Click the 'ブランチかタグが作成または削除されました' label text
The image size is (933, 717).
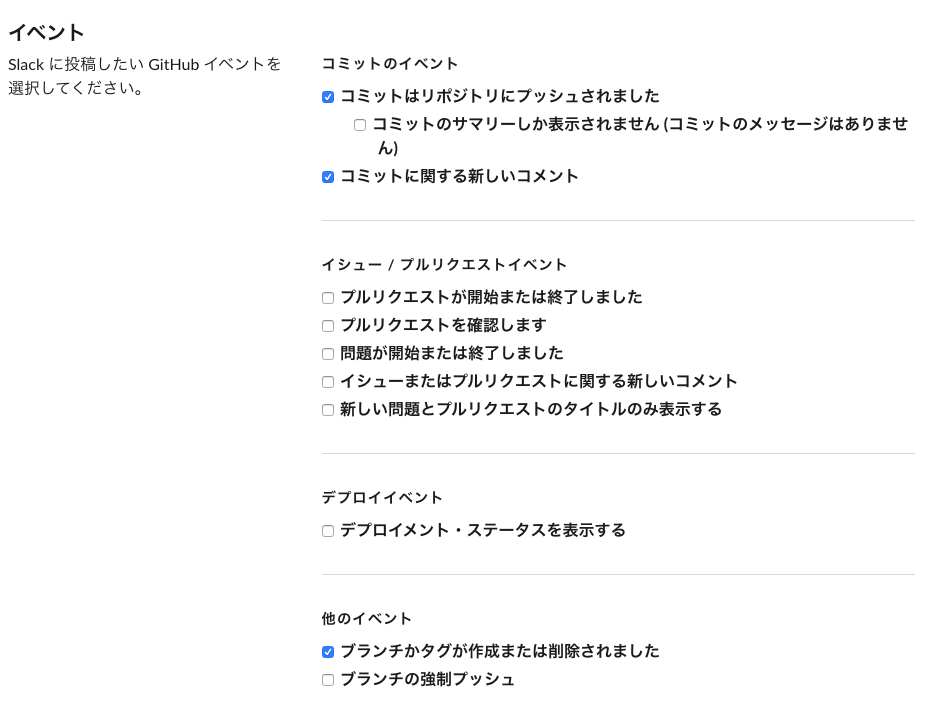(499, 651)
